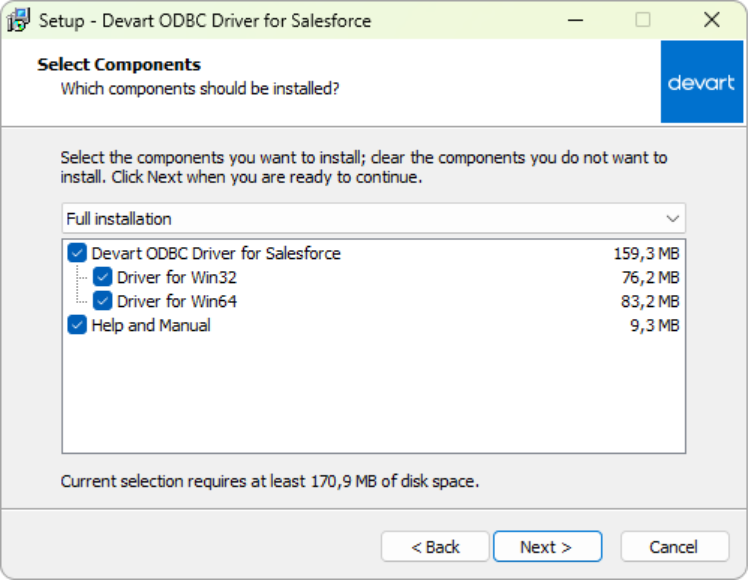Uncheck Devart ODBC Driver for Salesforce checkbox
The height and width of the screenshot is (580, 748).
(77, 254)
